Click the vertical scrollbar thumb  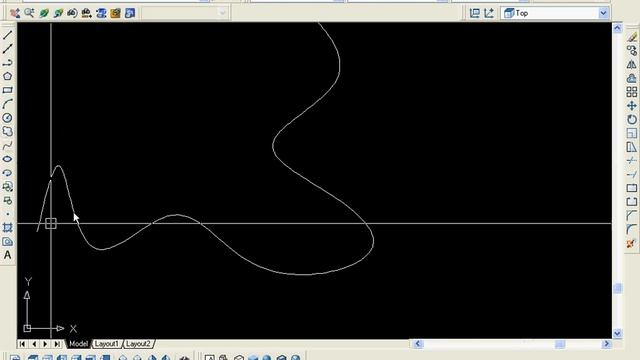pos(617,288)
